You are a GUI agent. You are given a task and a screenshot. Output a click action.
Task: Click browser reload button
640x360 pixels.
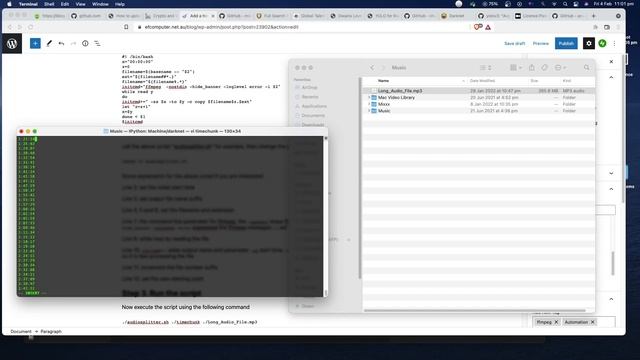(x=31, y=27)
